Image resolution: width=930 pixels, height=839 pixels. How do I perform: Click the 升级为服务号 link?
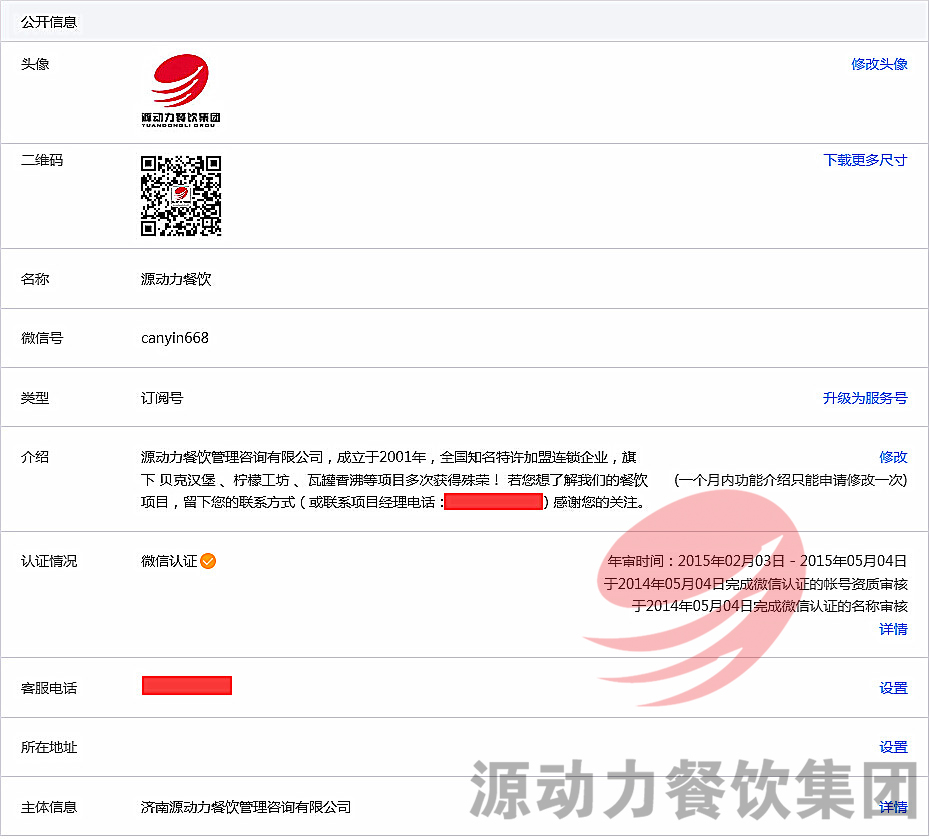coord(865,398)
